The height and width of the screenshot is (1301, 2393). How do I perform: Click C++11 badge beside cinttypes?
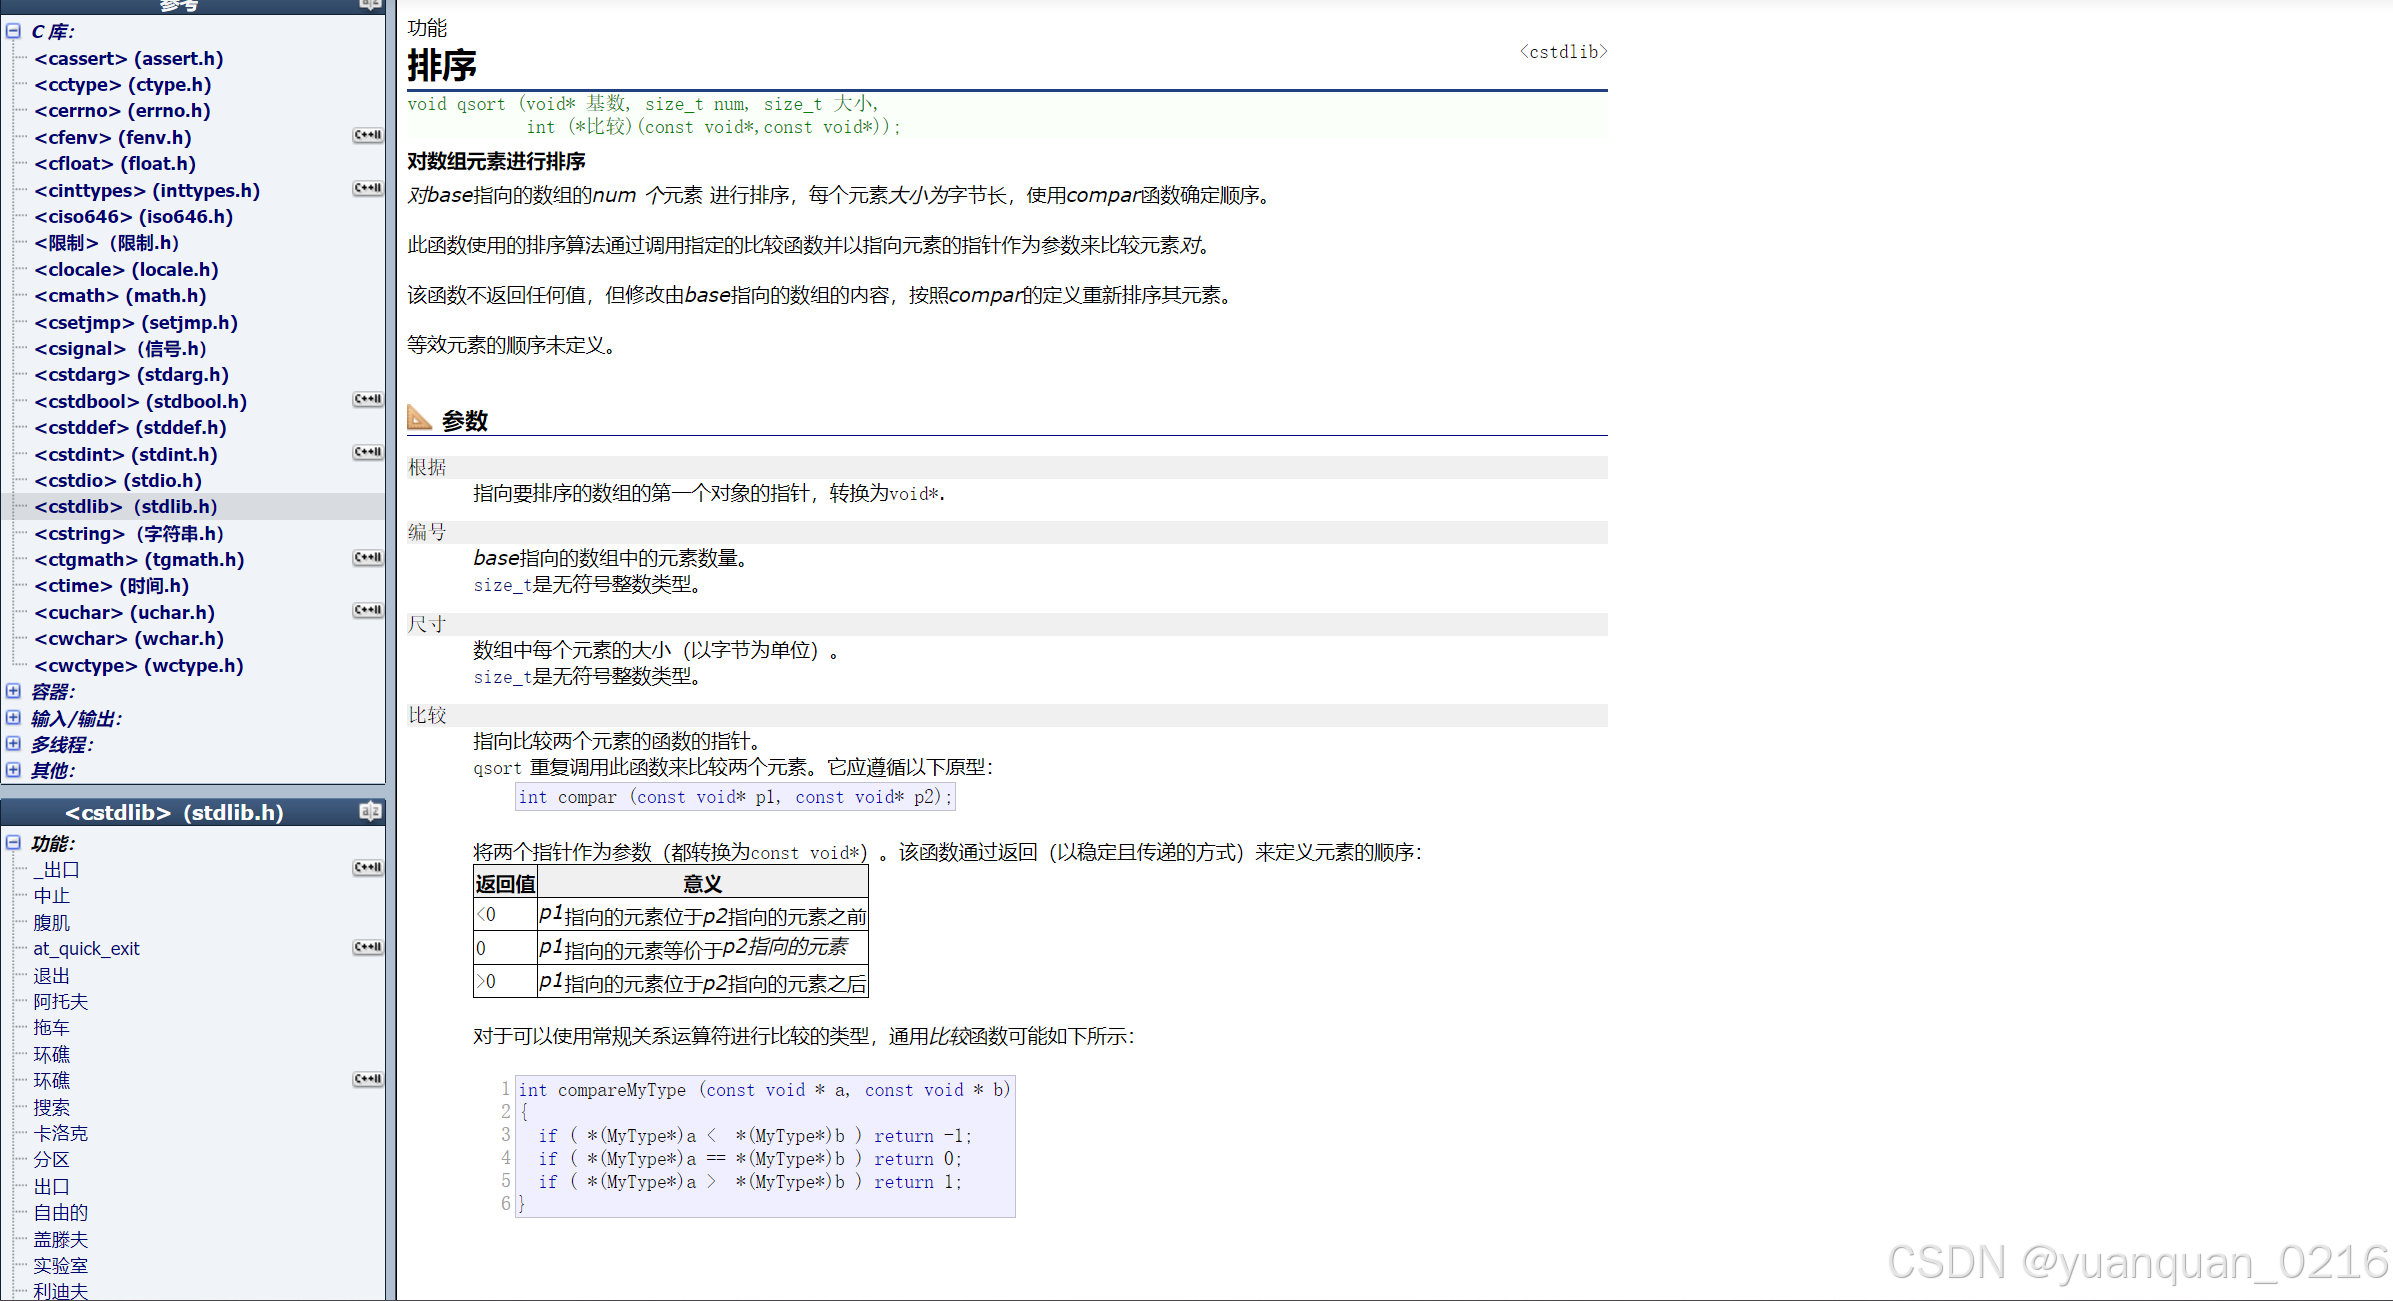pyautogui.click(x=368, y=188)
